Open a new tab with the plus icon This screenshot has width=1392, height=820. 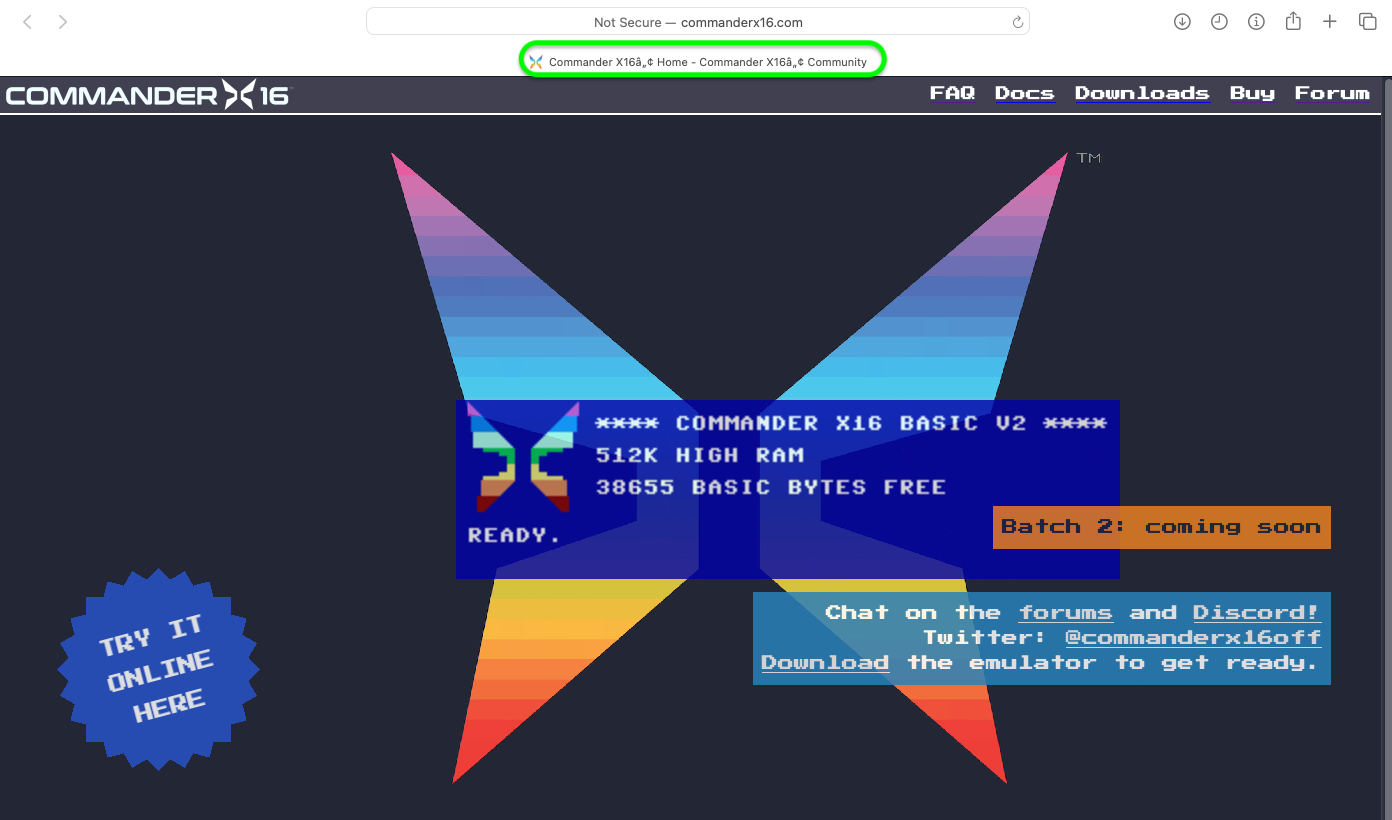[x=1330, y=22]
